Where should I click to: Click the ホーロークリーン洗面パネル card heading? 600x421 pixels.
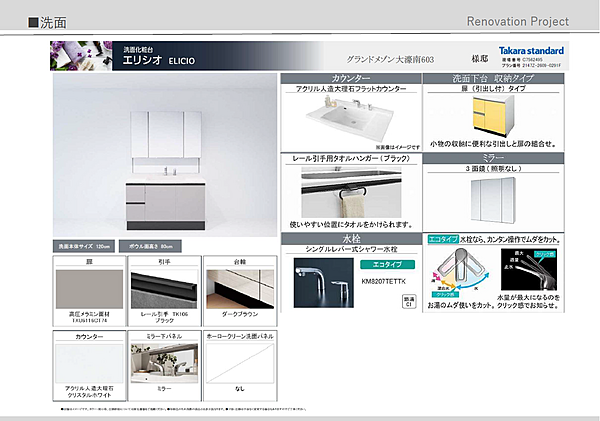click(240, 336)
